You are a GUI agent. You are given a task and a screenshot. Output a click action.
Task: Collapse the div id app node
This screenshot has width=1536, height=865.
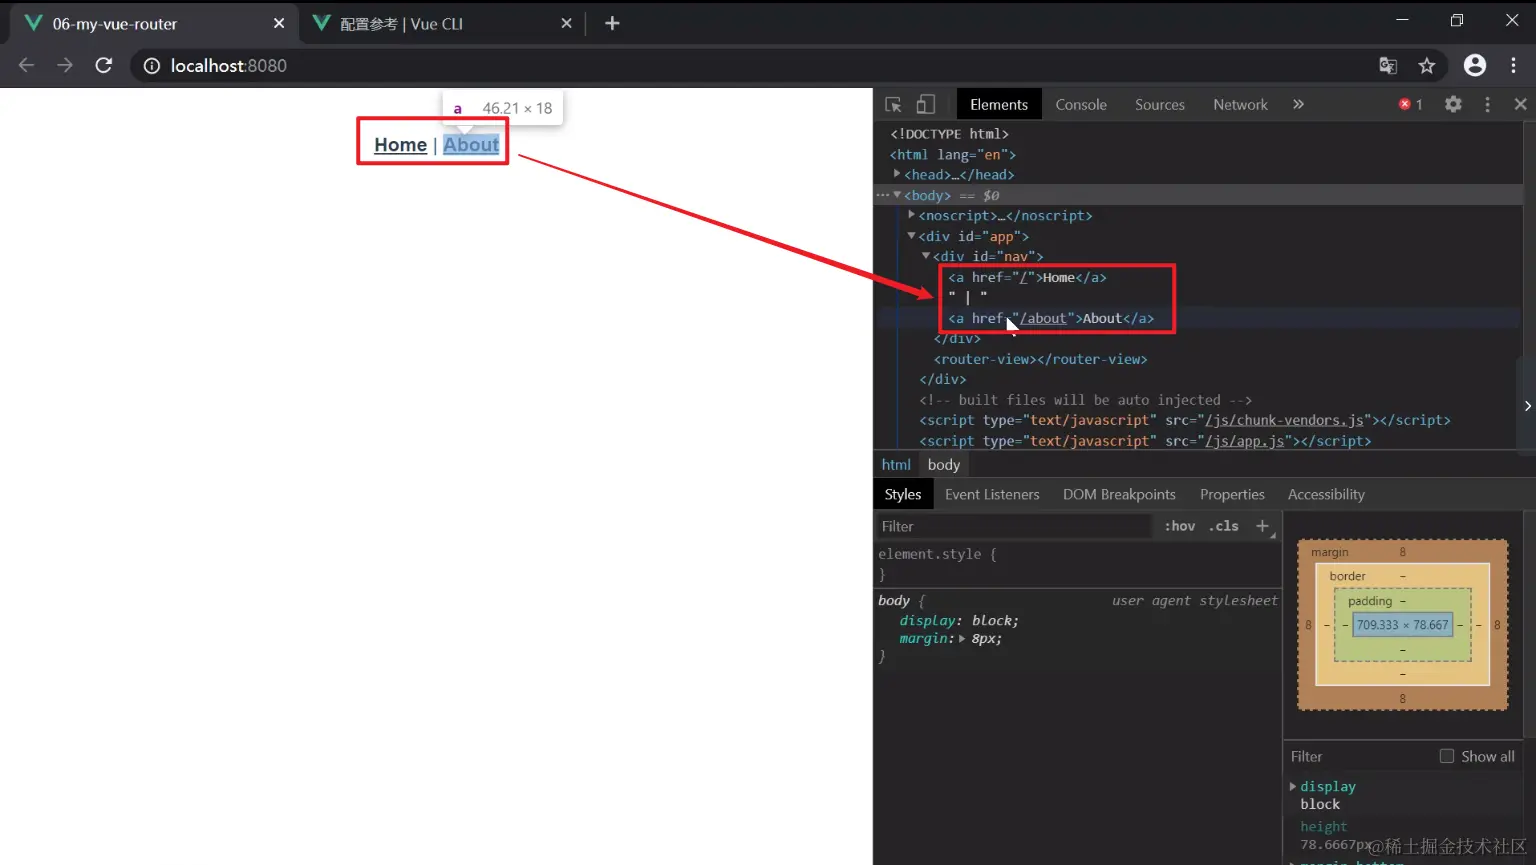click(x=911, y=236)
